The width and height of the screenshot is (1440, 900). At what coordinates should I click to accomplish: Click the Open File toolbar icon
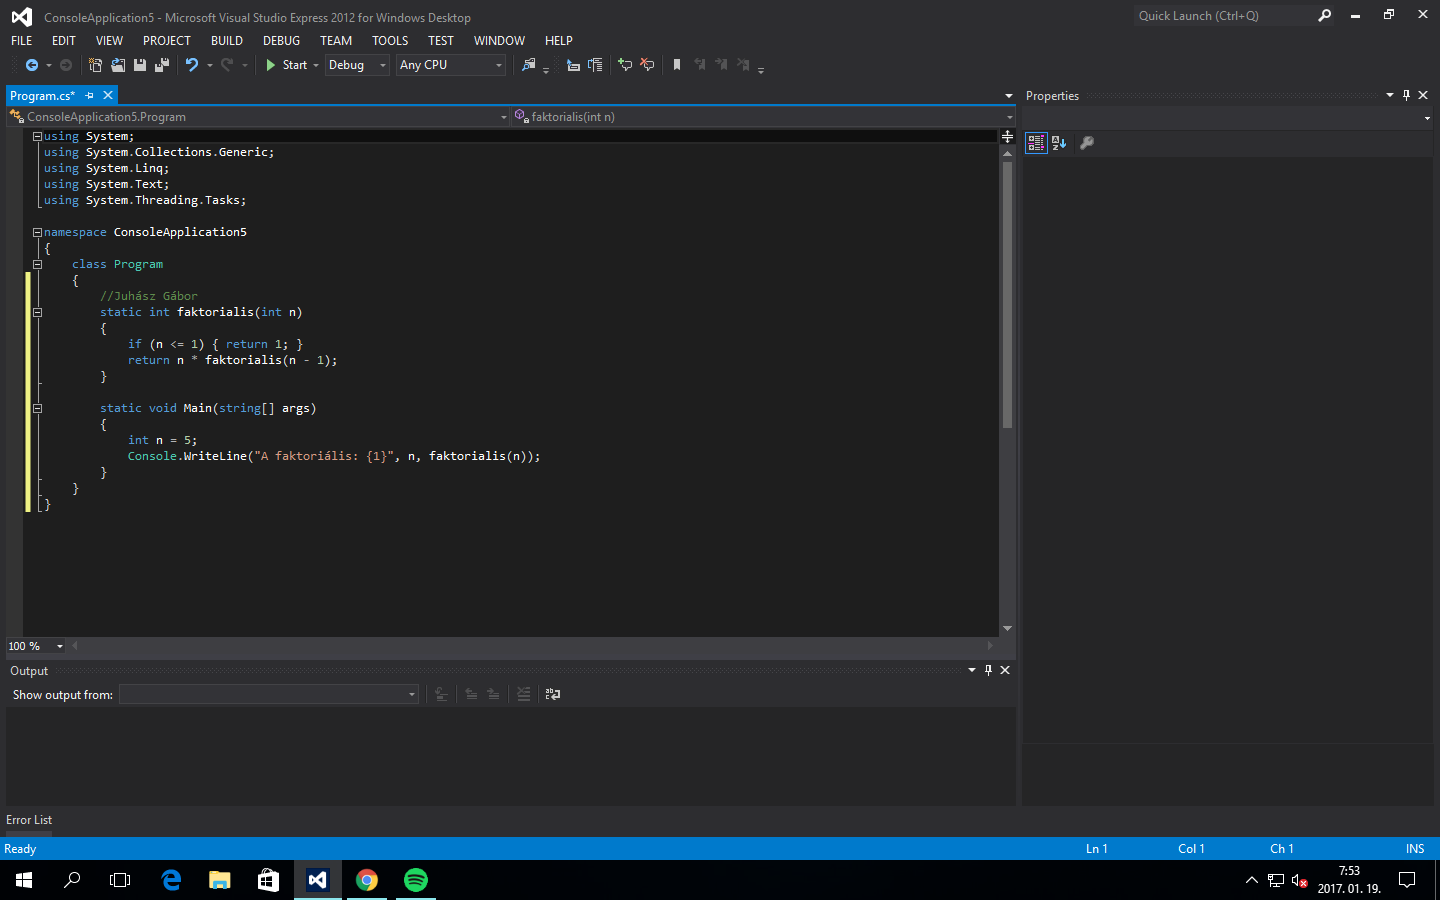pyautogui.click(x=118, y=65)
